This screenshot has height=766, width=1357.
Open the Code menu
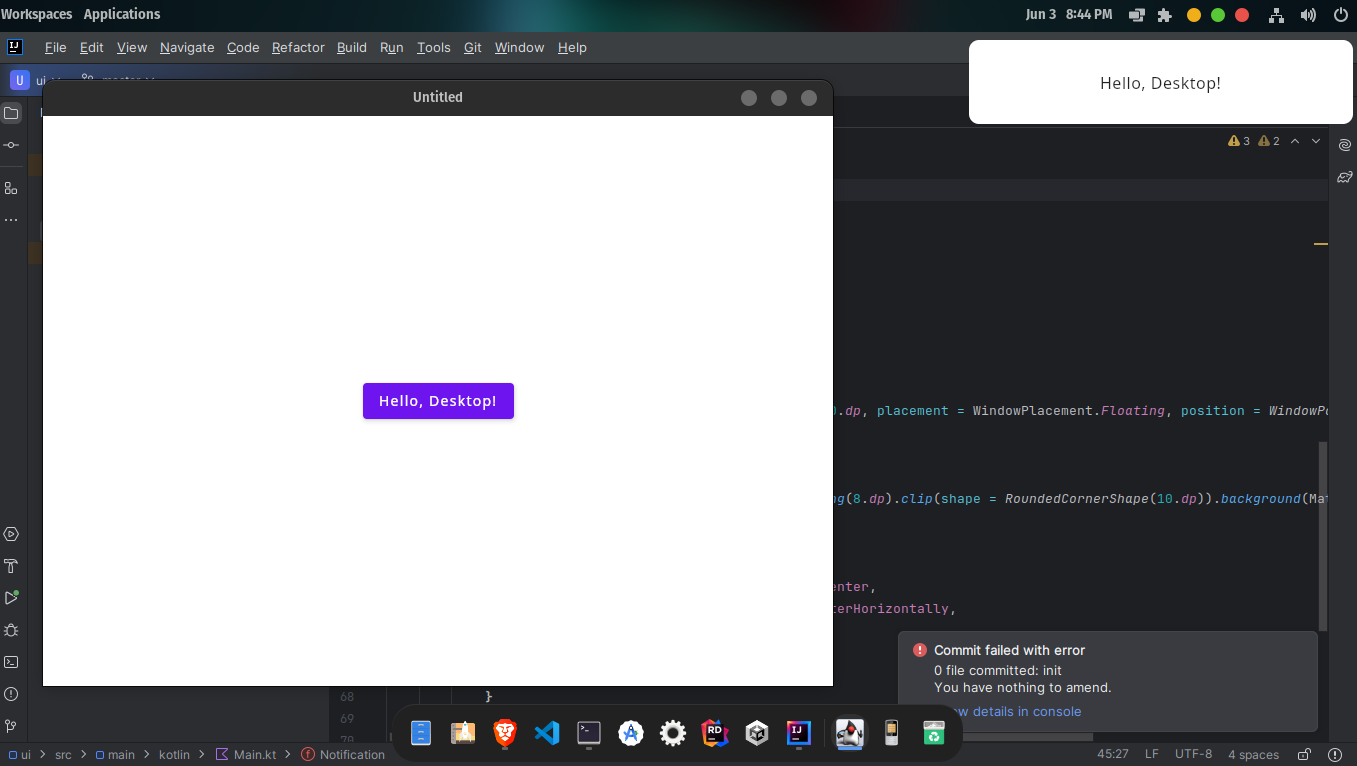[x=243, y=47]
